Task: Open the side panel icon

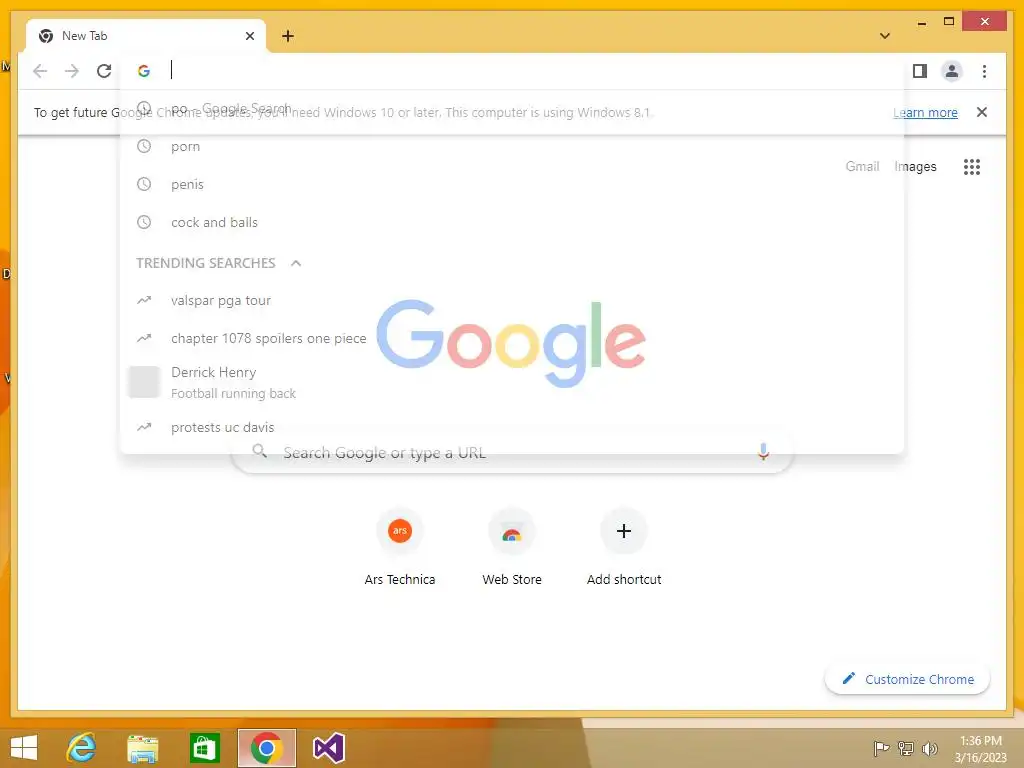Action: tap(920, 71)
